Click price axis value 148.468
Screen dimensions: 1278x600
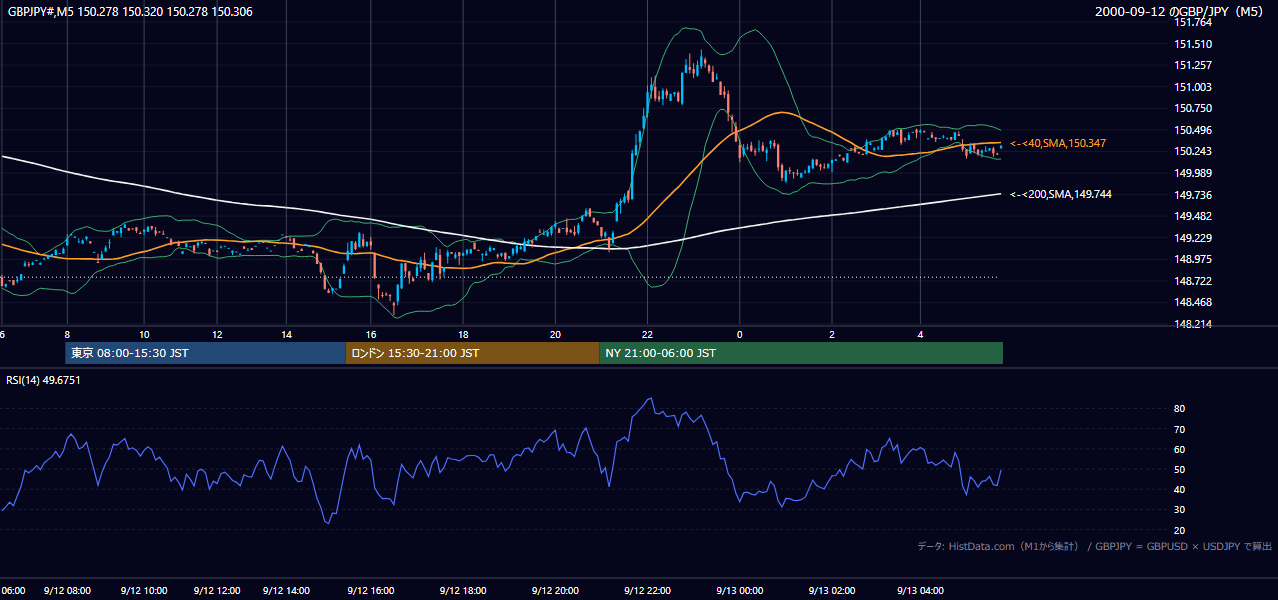pos(1194,302)
